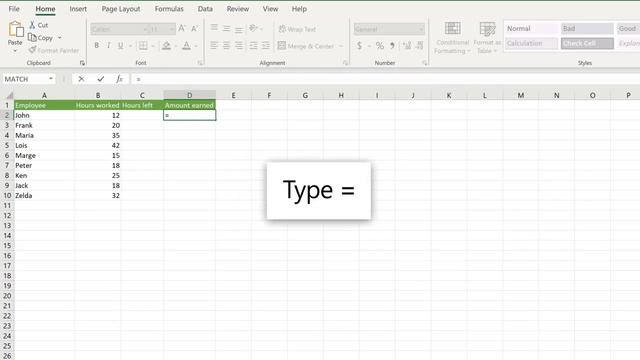
Task: Click the Fill Color bucket icon
Action: coord(166,45)
